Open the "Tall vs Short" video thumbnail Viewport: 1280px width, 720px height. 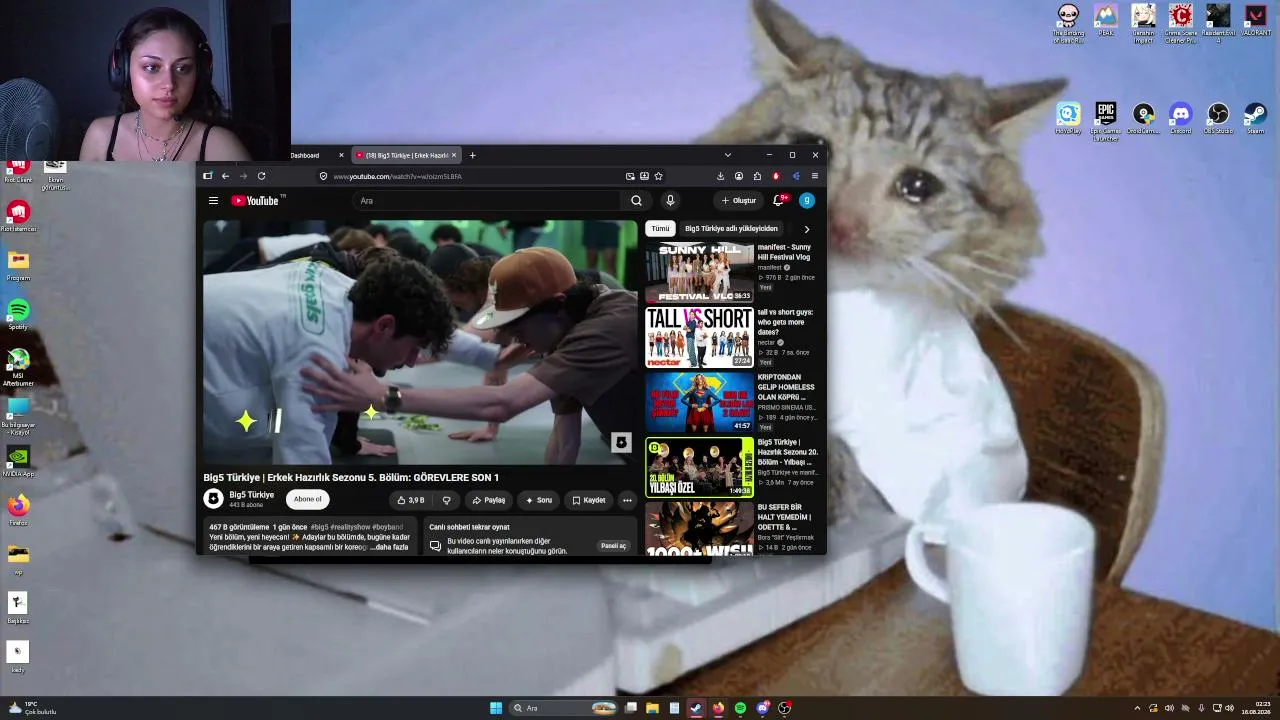point(699,337)
